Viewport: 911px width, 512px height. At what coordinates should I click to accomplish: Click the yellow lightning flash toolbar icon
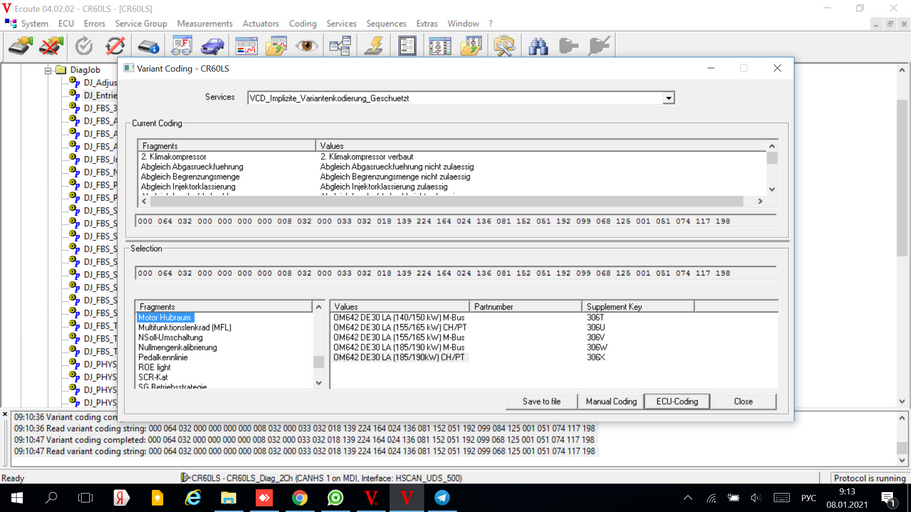click(374, 46)
